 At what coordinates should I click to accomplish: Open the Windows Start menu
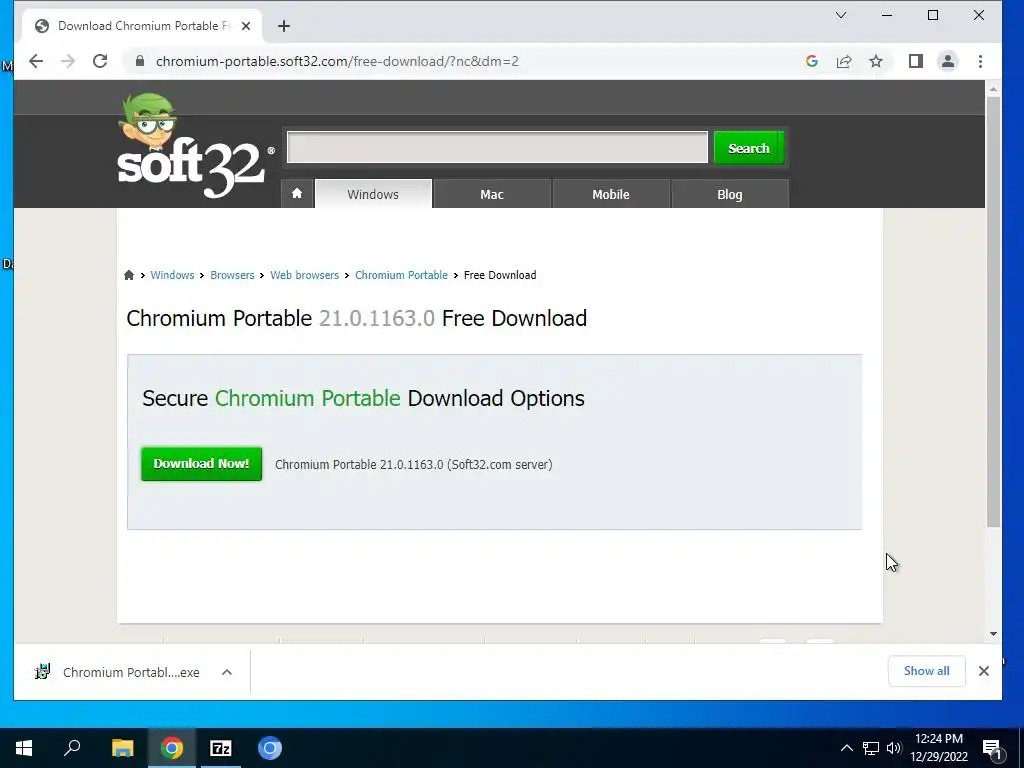click(24, 748)
